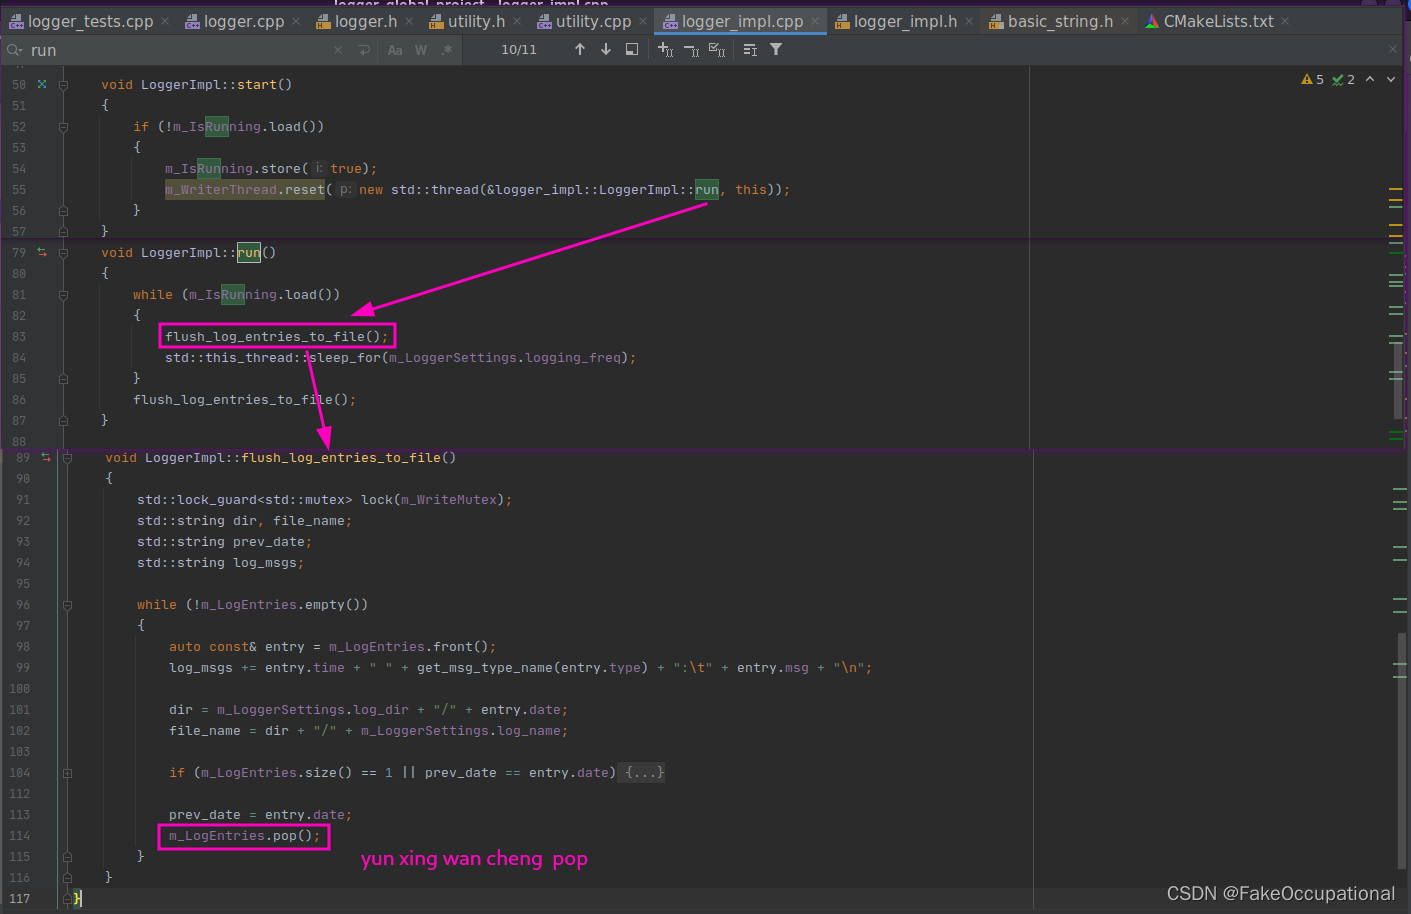This screenshot has width=1411, height=914.
Task: Collapse the if block fold at line 52
Action: (x=63, y=127)
